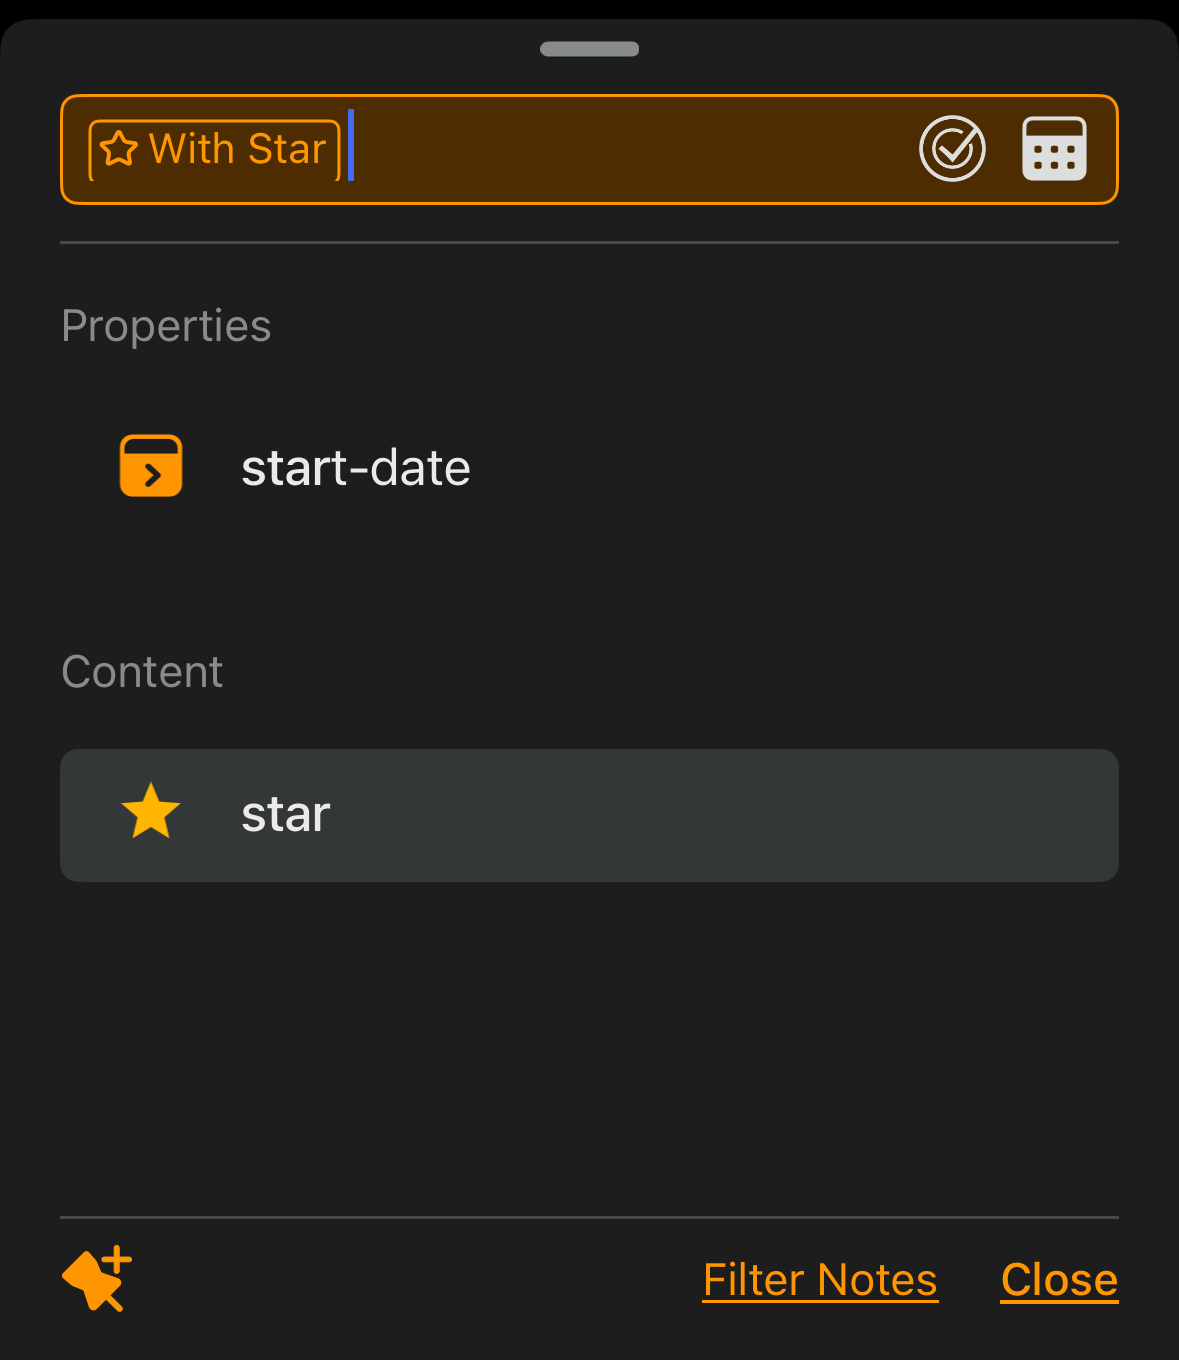Expand the Content section
Image resolution: width=1179 pixels, height=1360 pixels.
[x=142, y=671]
